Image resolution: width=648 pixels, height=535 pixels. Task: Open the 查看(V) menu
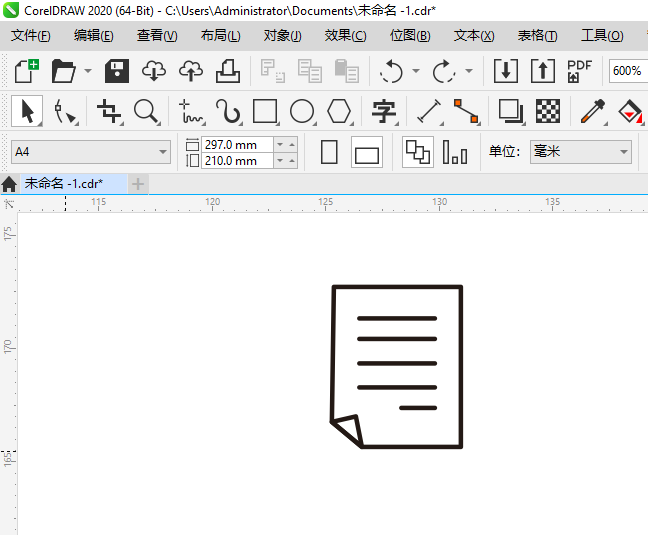157,36
